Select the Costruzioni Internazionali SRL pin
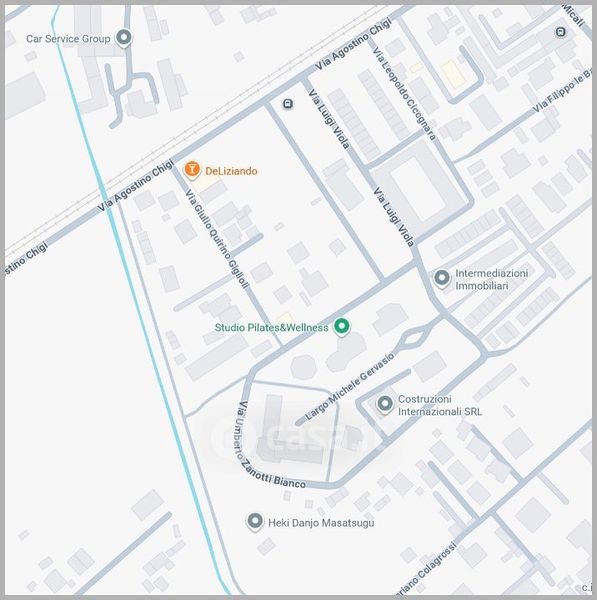 pos(385,404)
